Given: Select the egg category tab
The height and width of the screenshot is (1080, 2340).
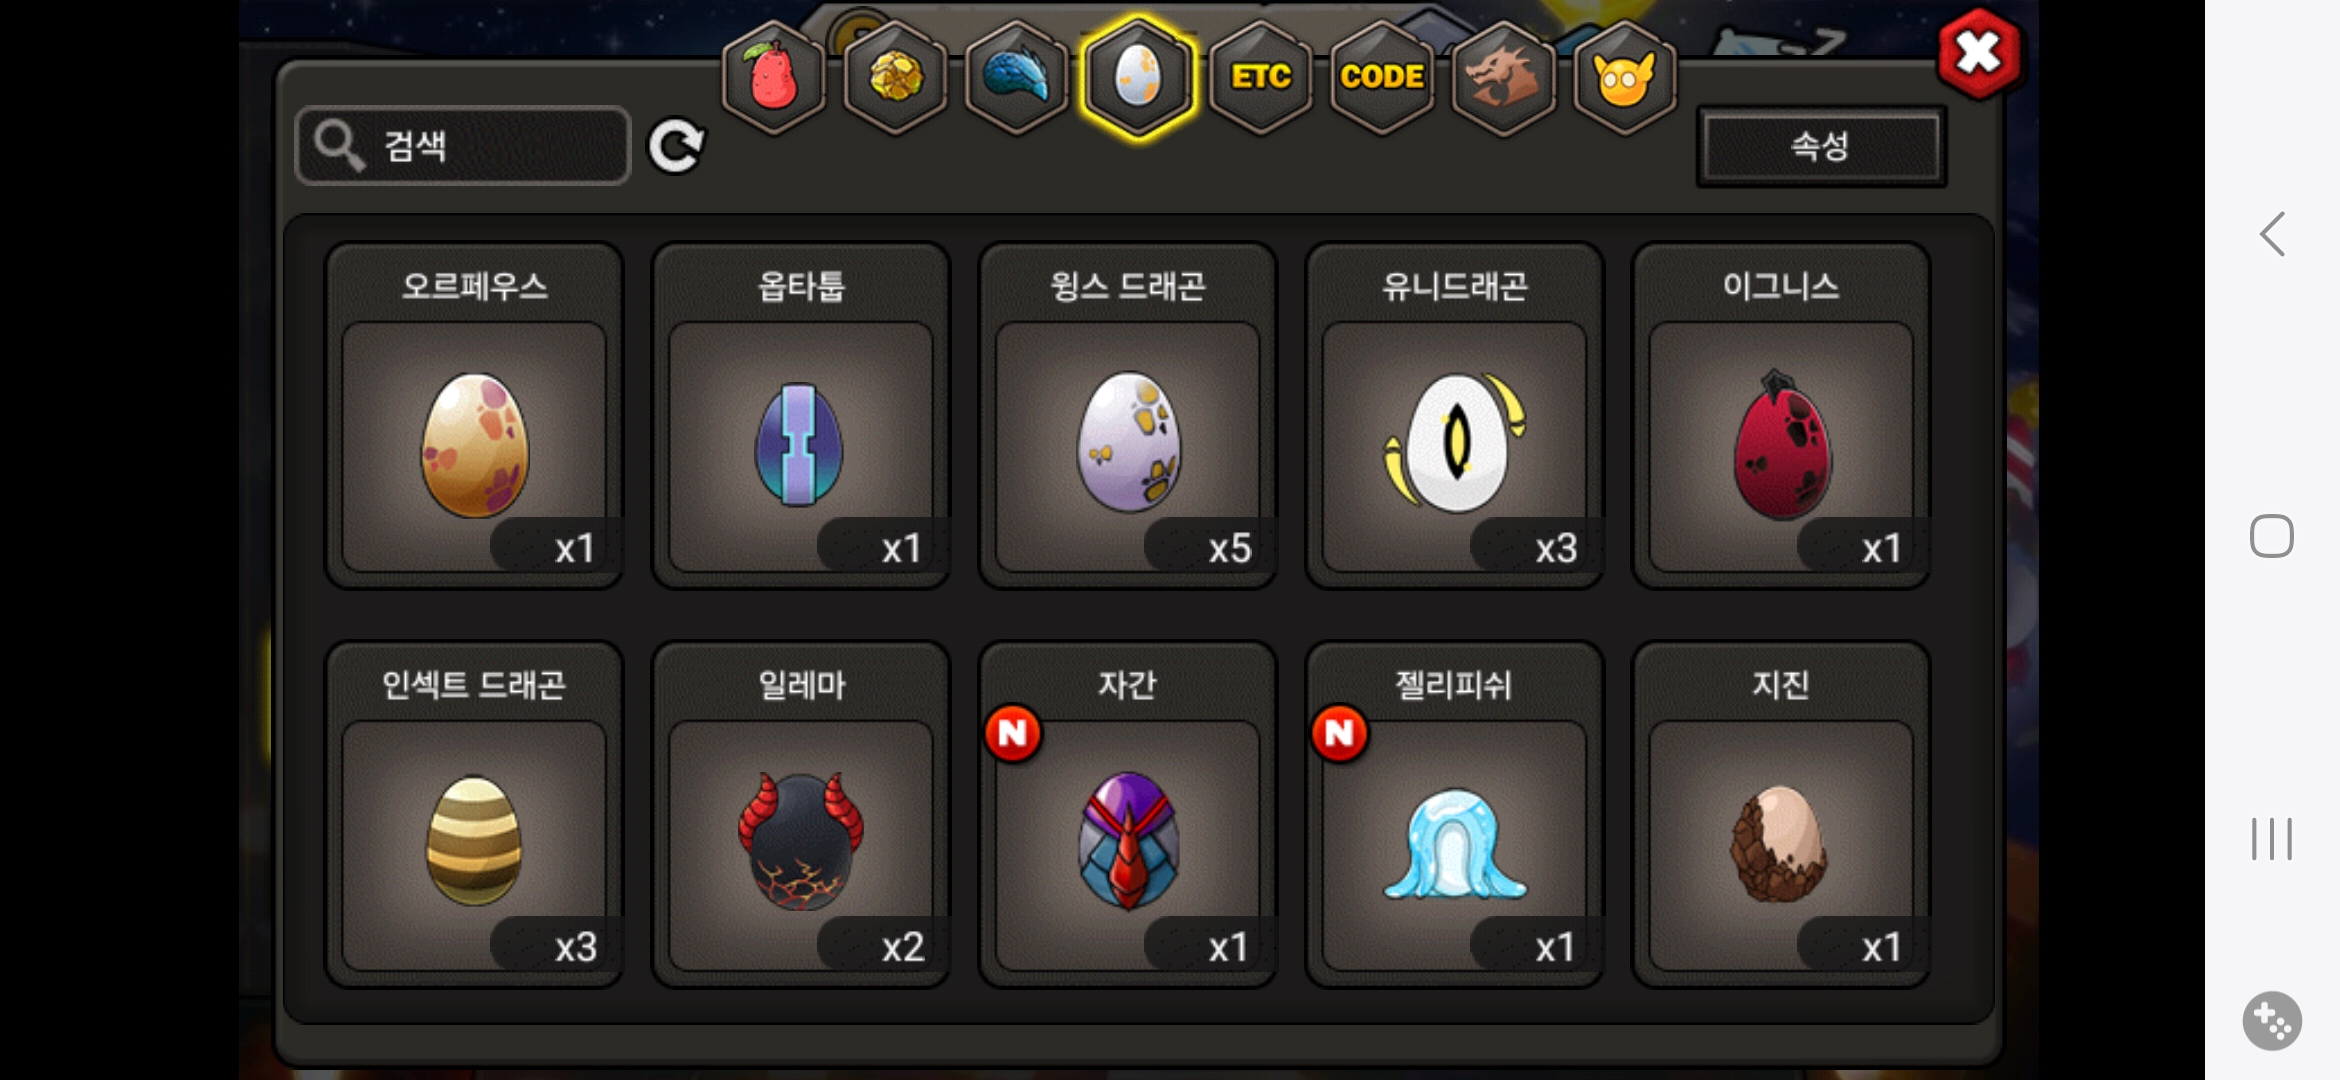Looking at the screenshot, I should [1138, 78].
